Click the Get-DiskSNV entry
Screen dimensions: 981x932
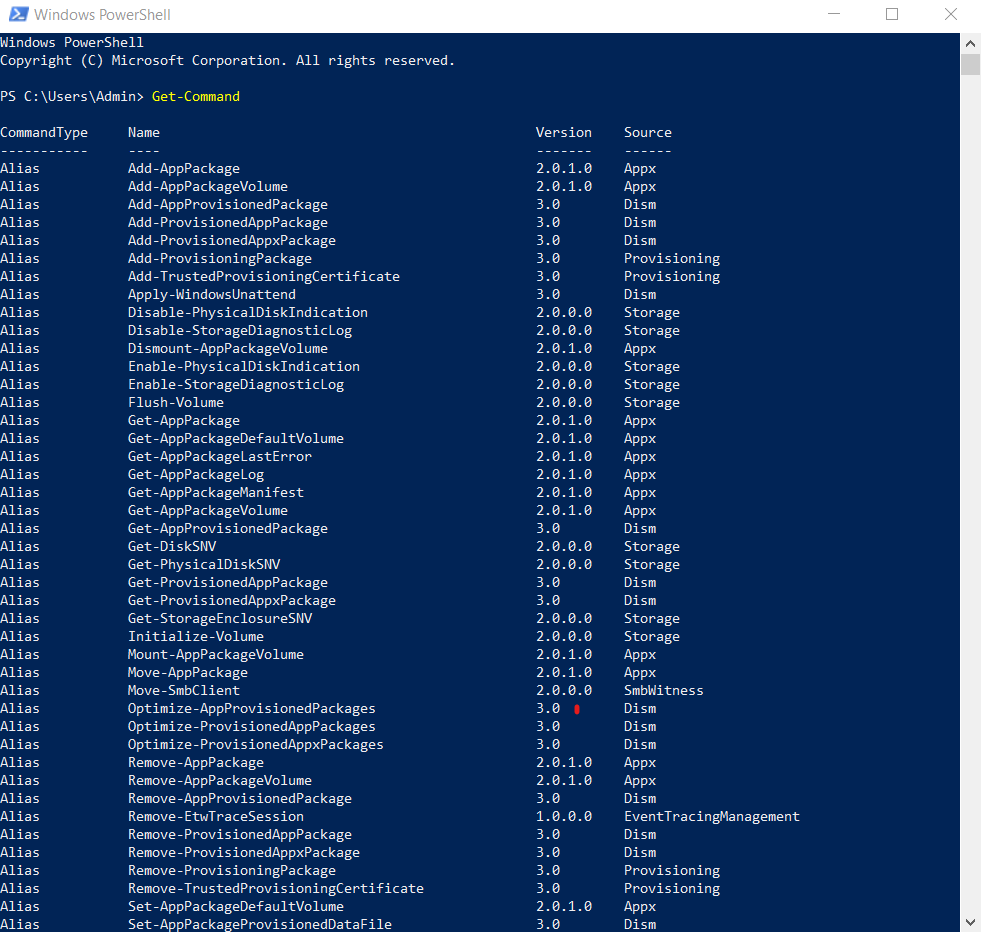click(171, 546)
